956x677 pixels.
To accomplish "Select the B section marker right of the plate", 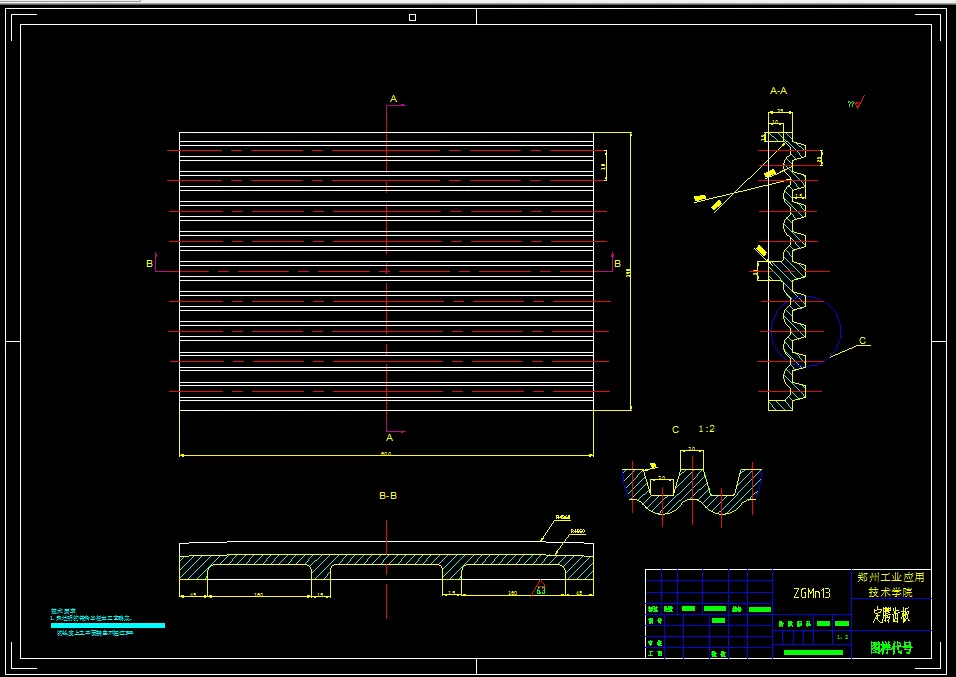I will (618, 263).
